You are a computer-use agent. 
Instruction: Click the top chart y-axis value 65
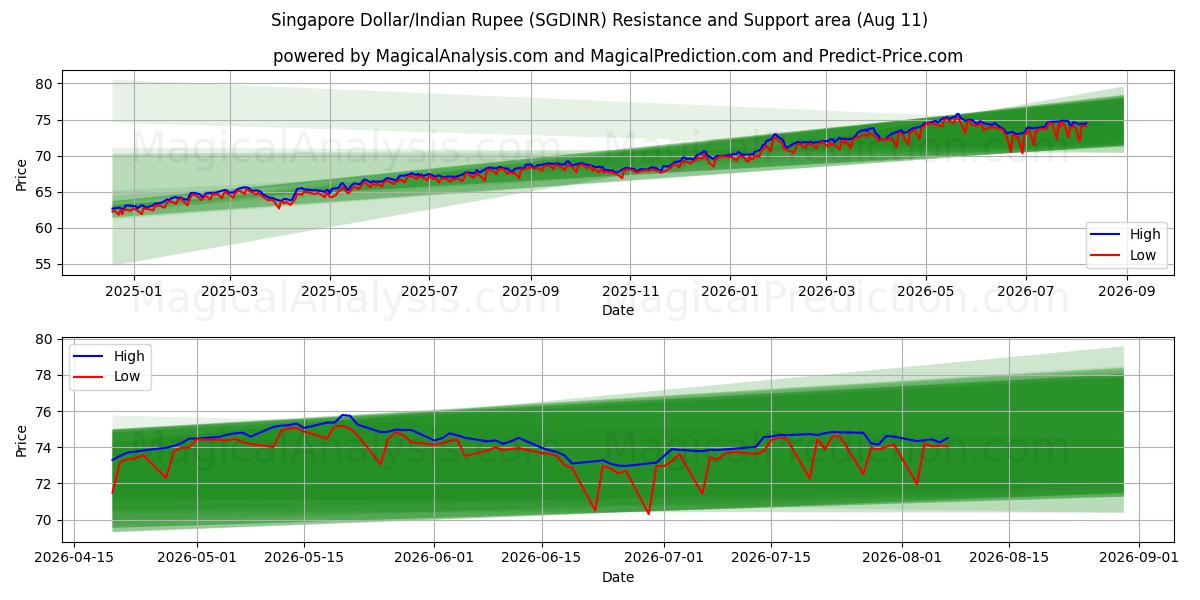pyautogui.click(x=44, y=192)
